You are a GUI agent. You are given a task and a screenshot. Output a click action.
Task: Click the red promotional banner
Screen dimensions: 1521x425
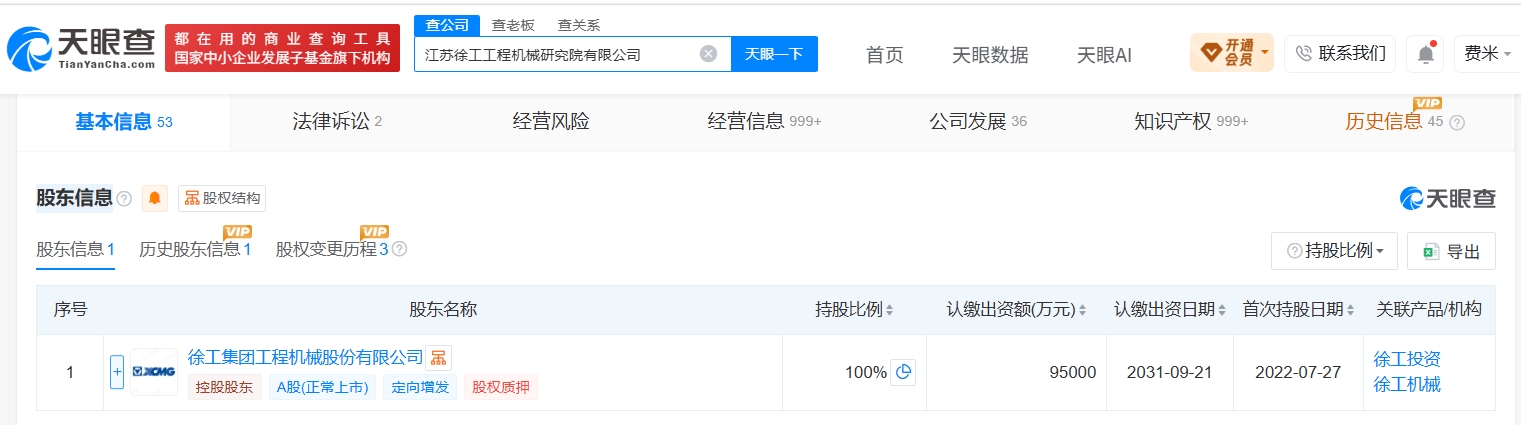pos(282,48)
